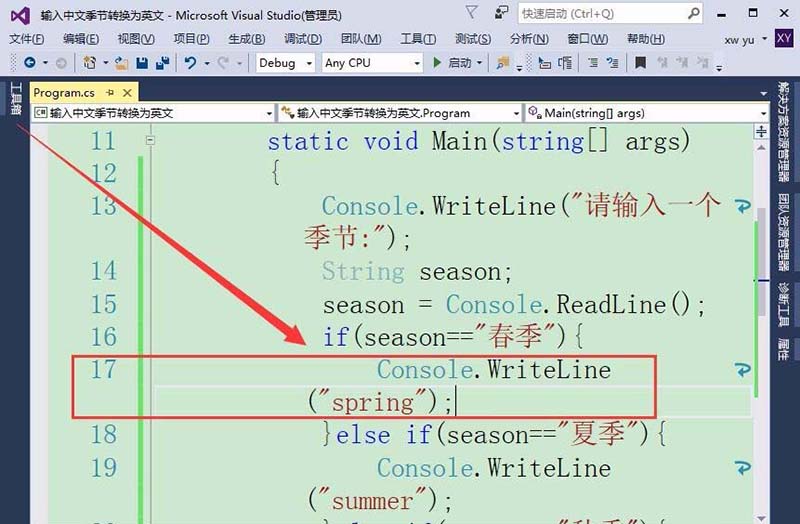The image size is (800, 524).
Task: Click the clear bookmarks icon
Action: (x=703, y=63)
